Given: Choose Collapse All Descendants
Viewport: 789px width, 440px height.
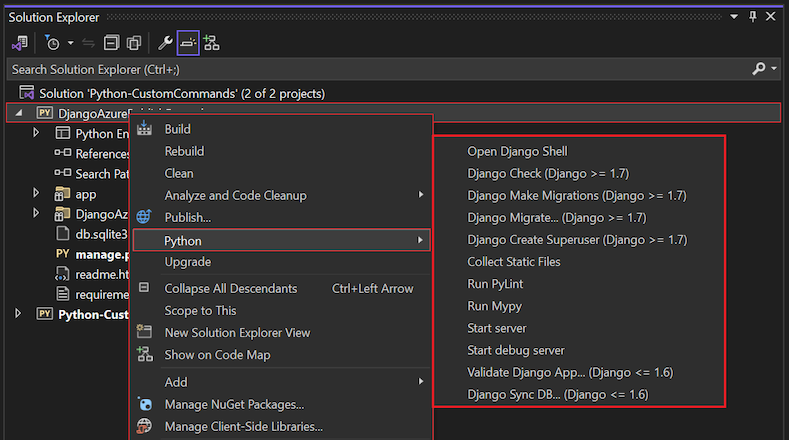Looking at the screenshot, I should pyautogui.click(x=231, y=288).
